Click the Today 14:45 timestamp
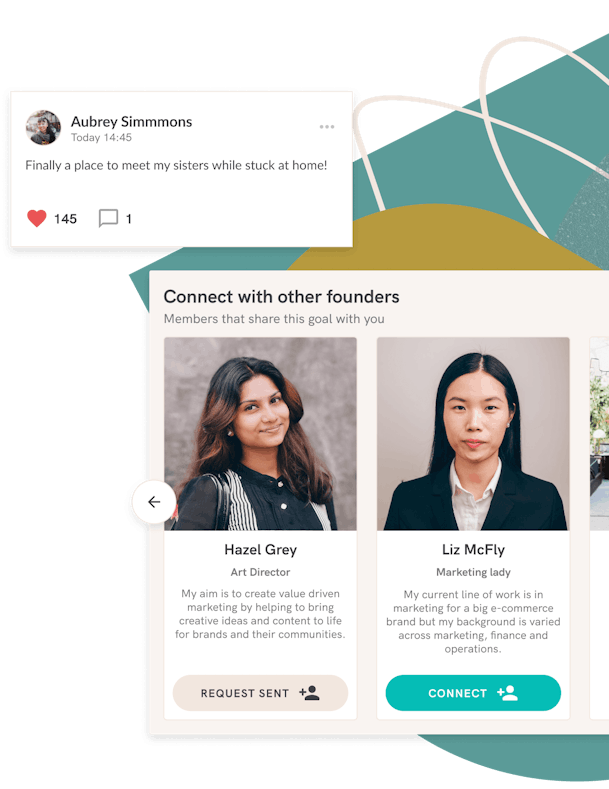The width and height of the screenshot is (609, 789). coord(101,137)
